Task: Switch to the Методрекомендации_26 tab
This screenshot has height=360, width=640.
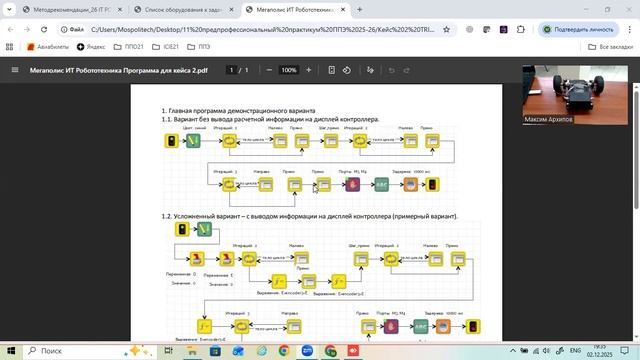Action: click(72, 9)
